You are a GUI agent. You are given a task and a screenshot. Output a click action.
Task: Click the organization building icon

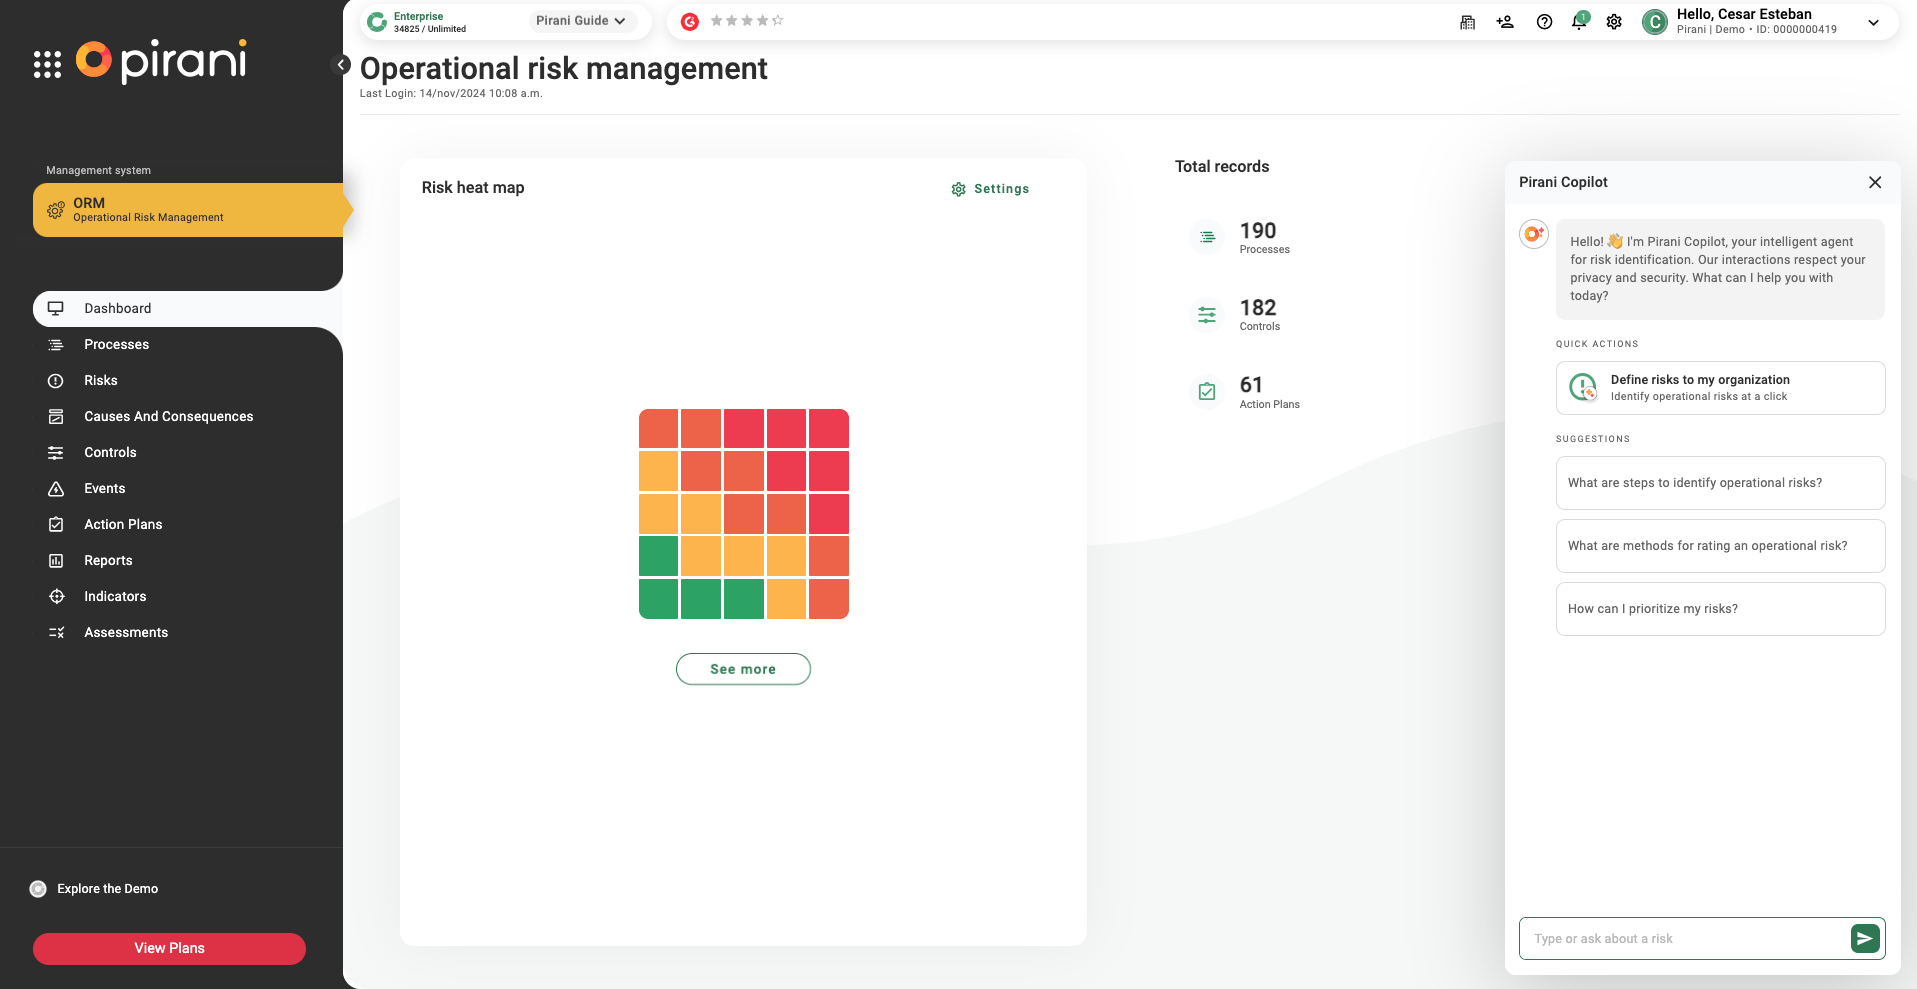coord(1467,22)
